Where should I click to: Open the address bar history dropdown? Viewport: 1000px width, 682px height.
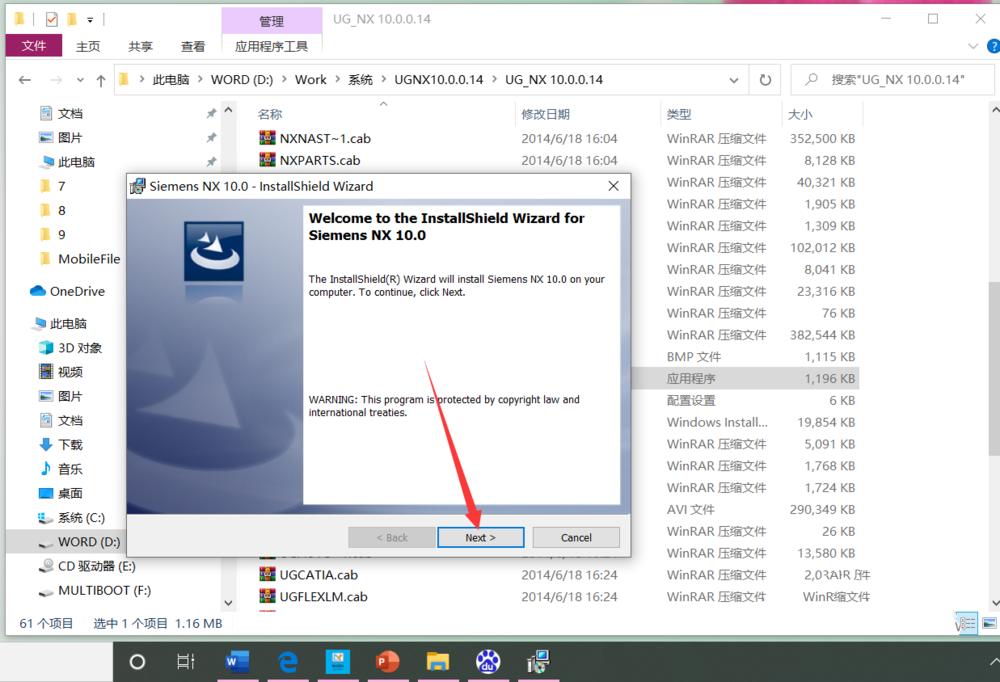tap(735, 79)
